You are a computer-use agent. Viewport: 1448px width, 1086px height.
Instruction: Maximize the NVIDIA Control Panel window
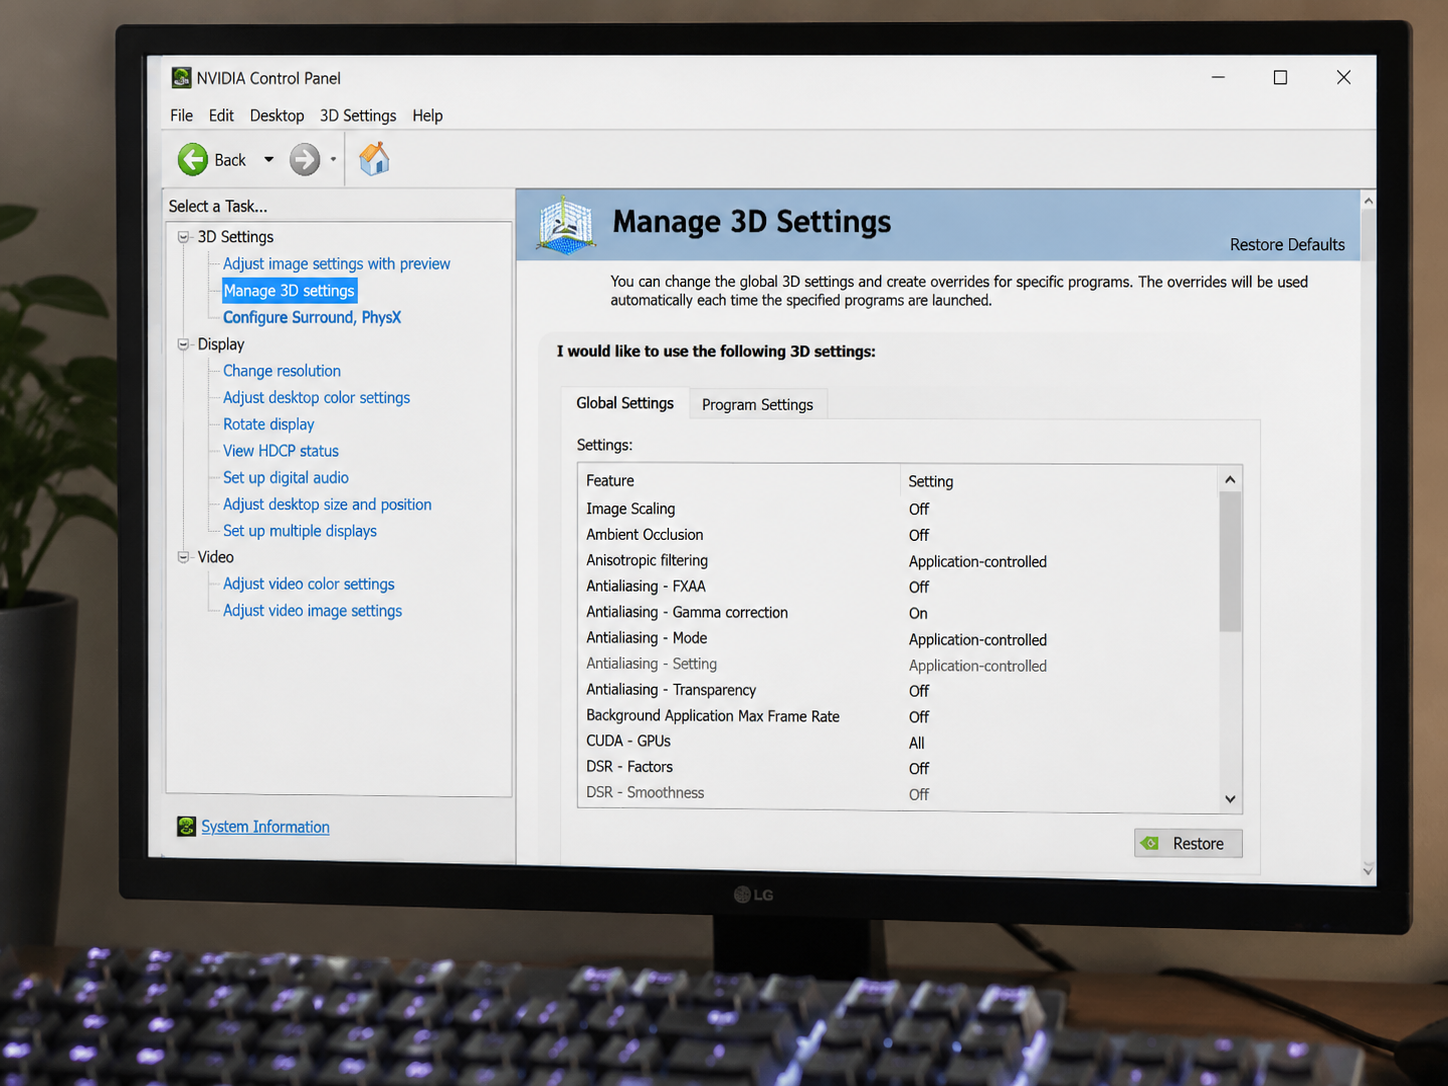[1280, 77]
